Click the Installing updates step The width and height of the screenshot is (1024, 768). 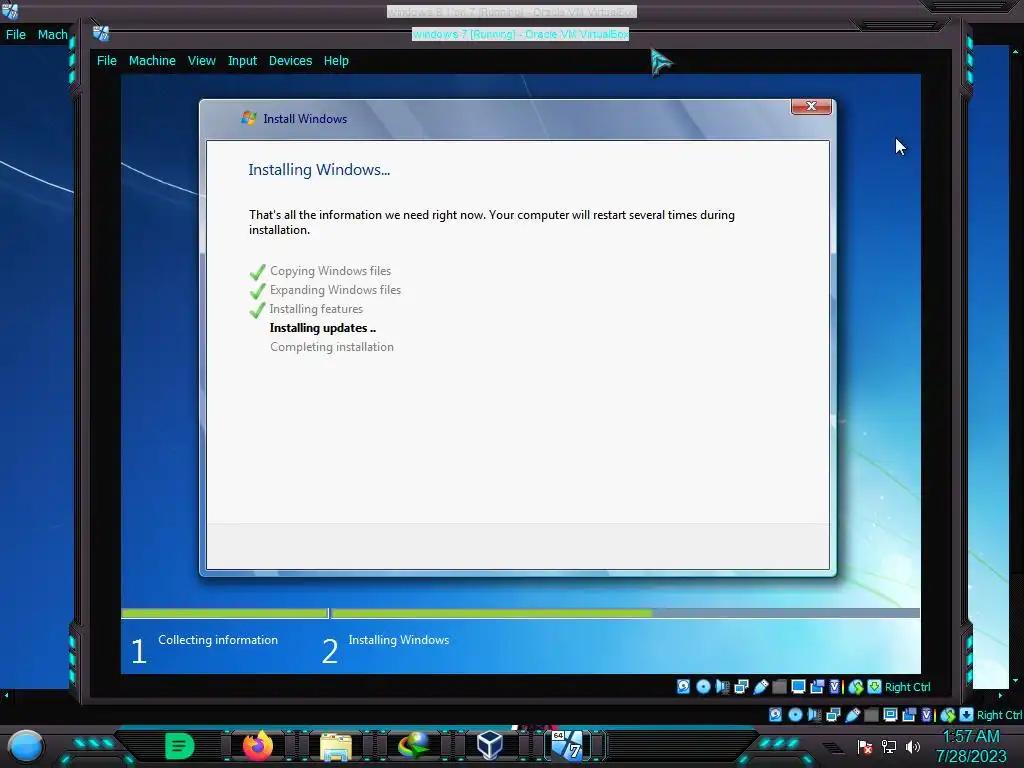[x=323, y=328]
